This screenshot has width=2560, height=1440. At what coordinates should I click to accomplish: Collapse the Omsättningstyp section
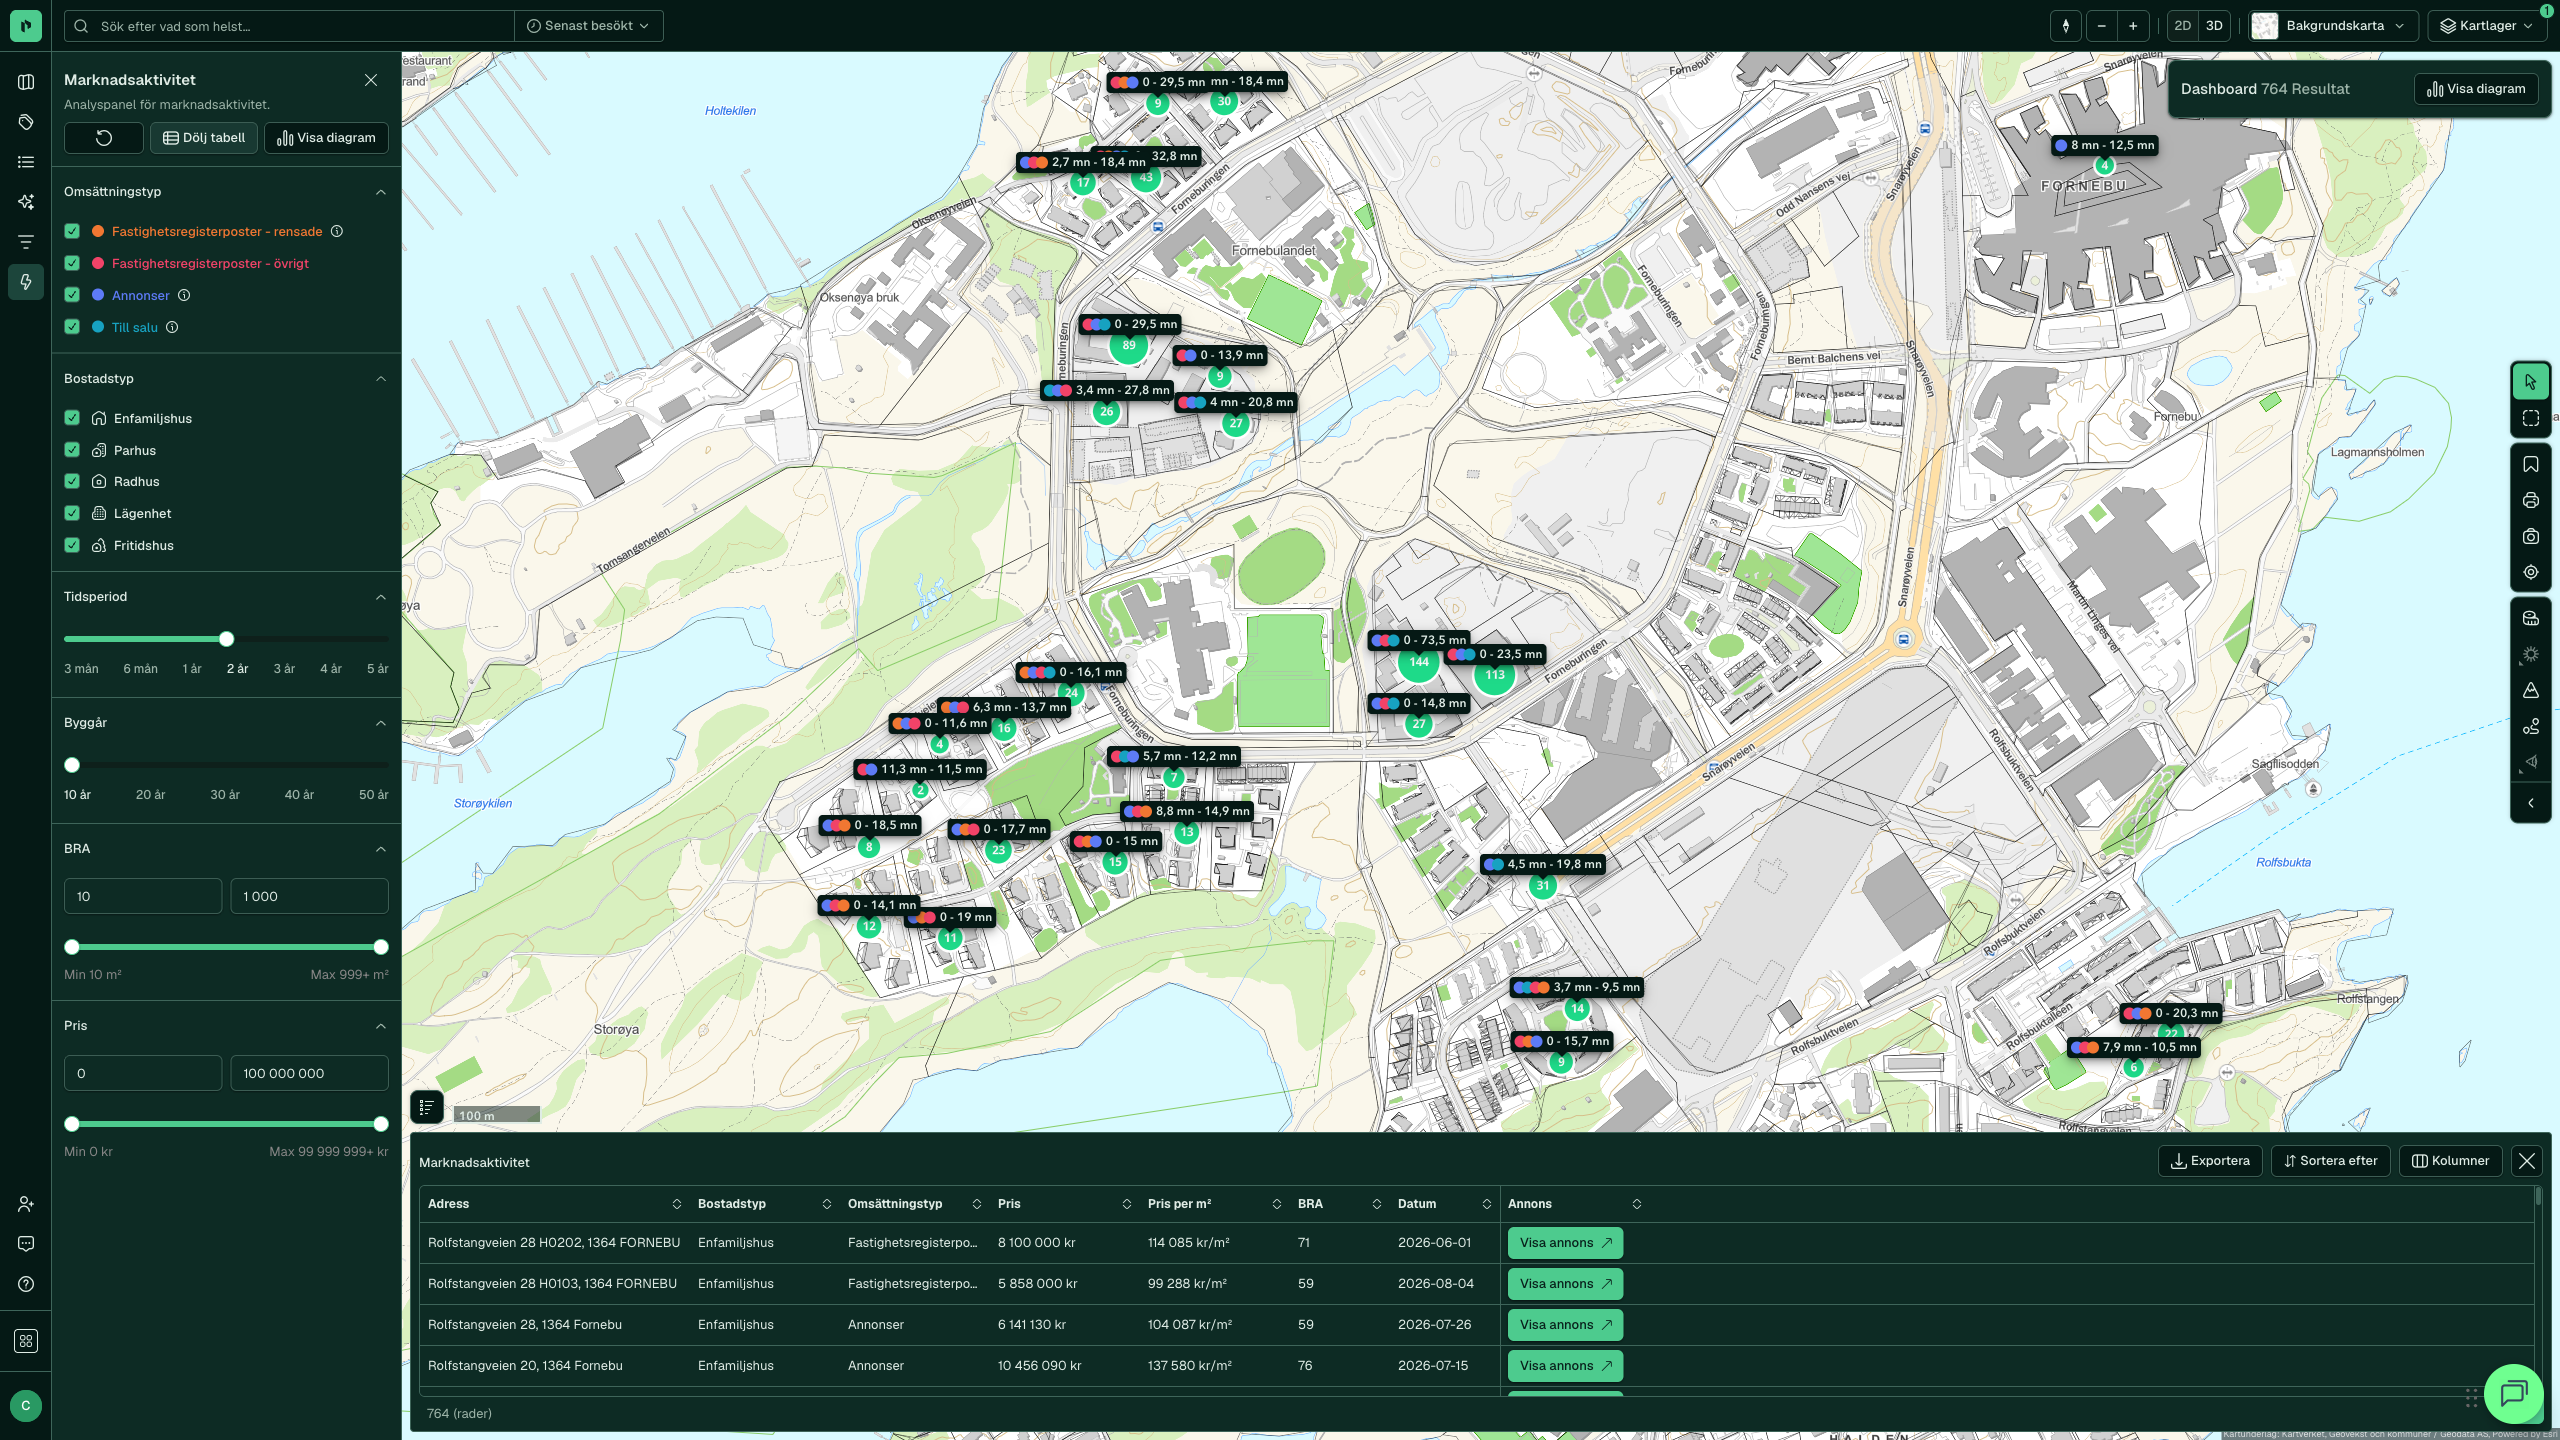tap(381, 192)
